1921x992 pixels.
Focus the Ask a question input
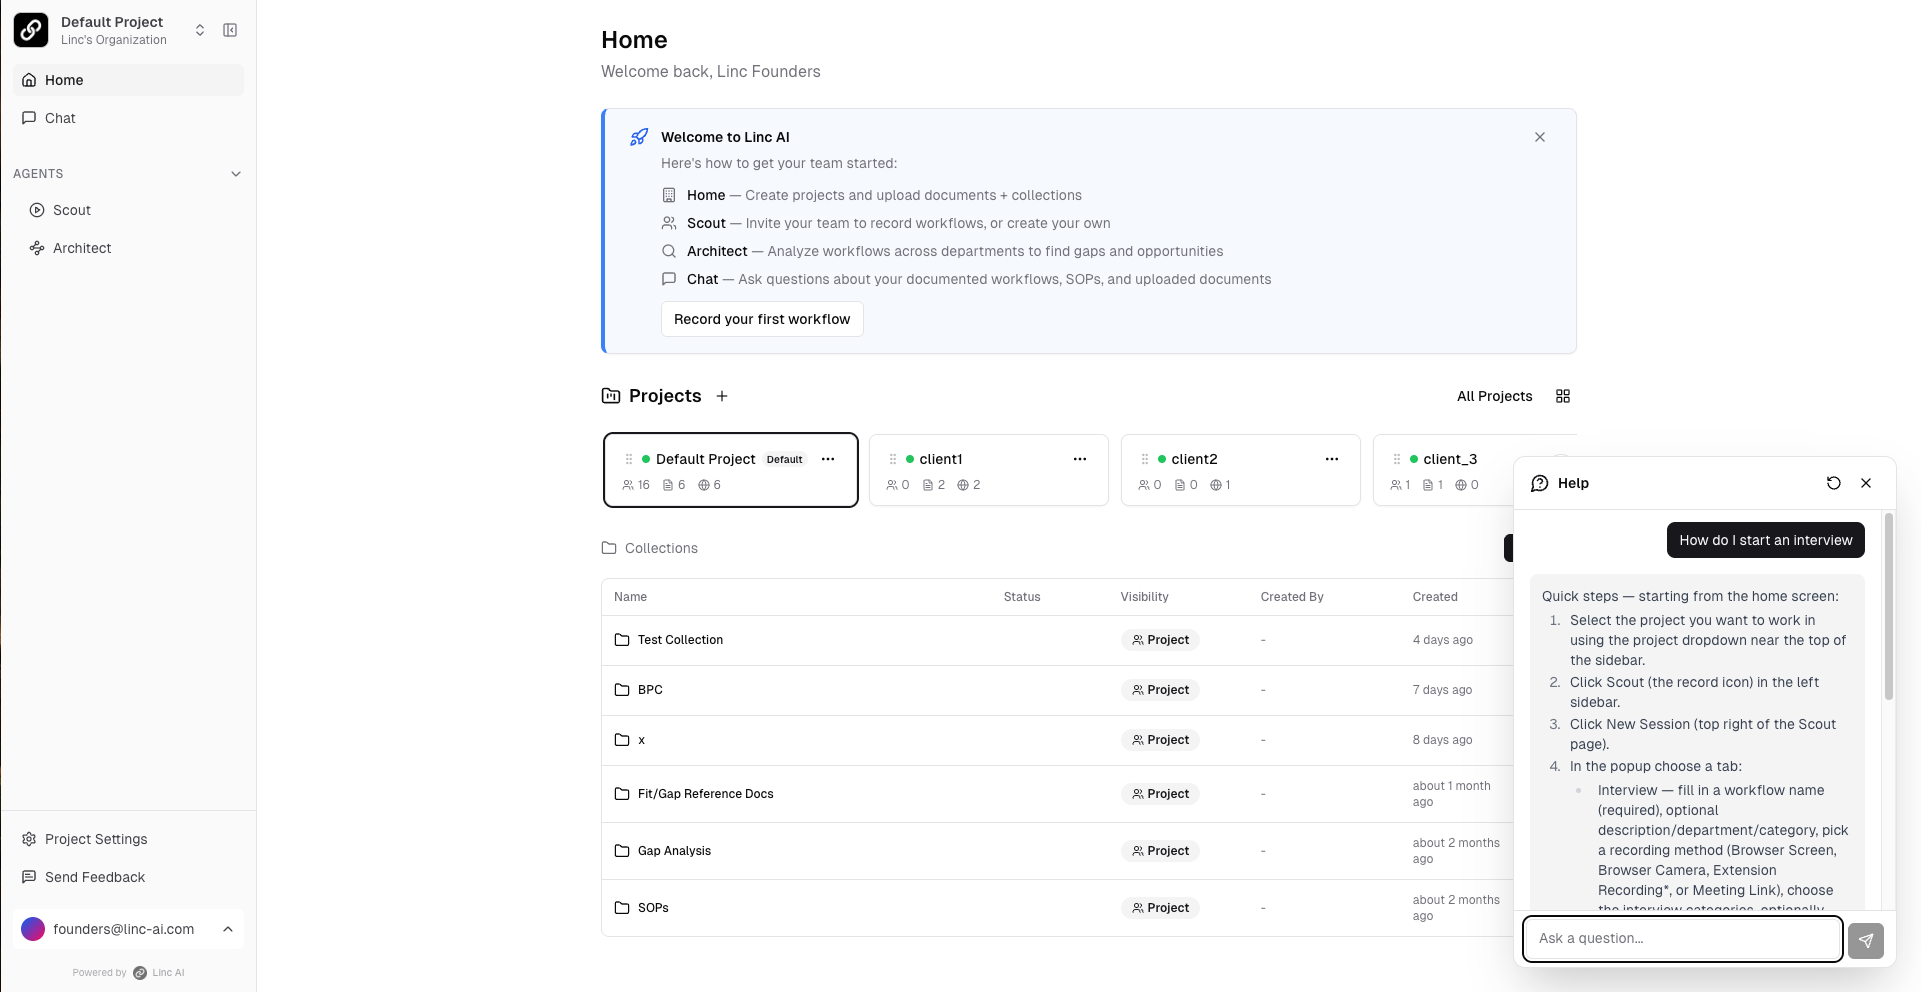(x=1682, y=939)
